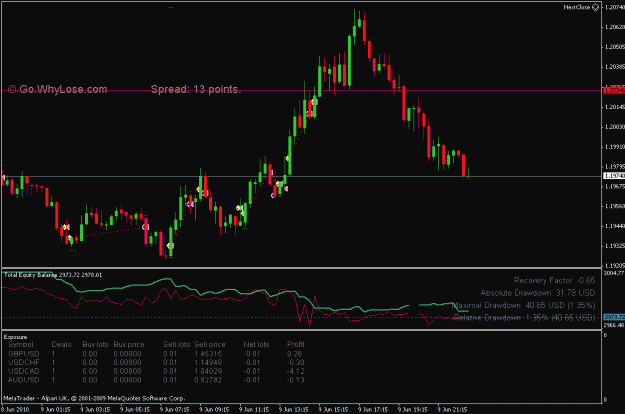Click the Buy lots column header

96,344
